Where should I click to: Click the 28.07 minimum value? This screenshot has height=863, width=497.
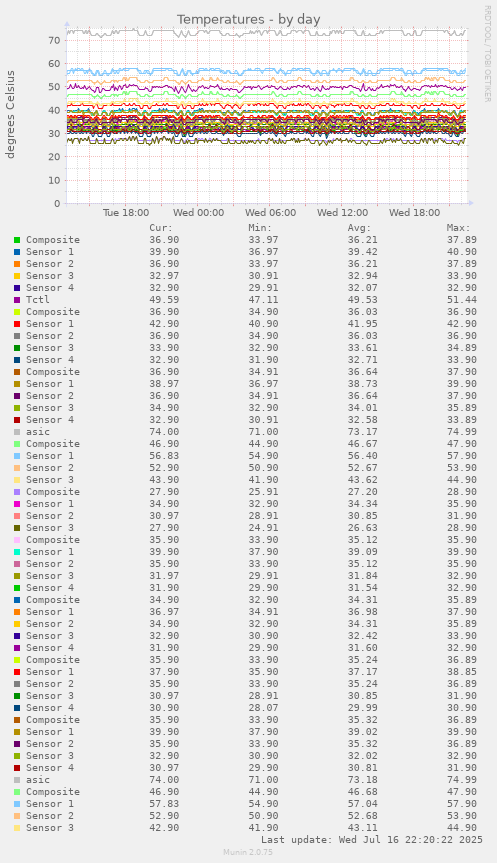(263, 708)
